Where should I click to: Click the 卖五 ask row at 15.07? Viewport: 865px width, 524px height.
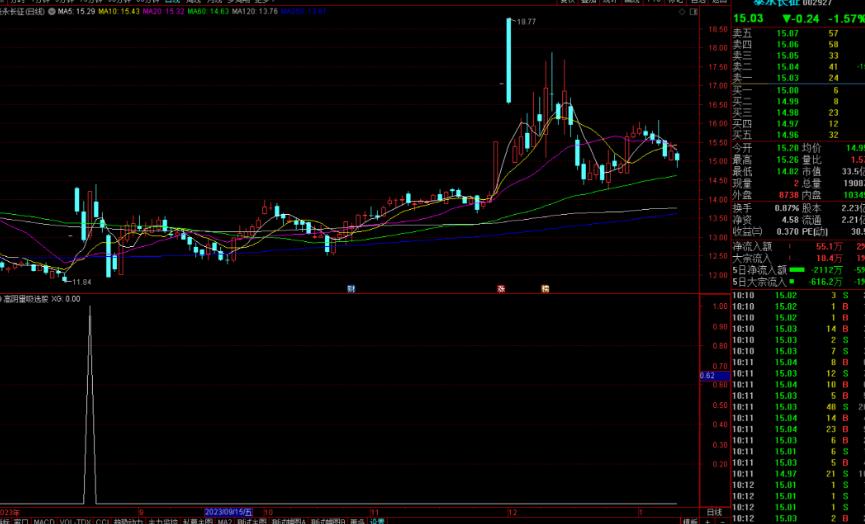(x=798, y=34)
